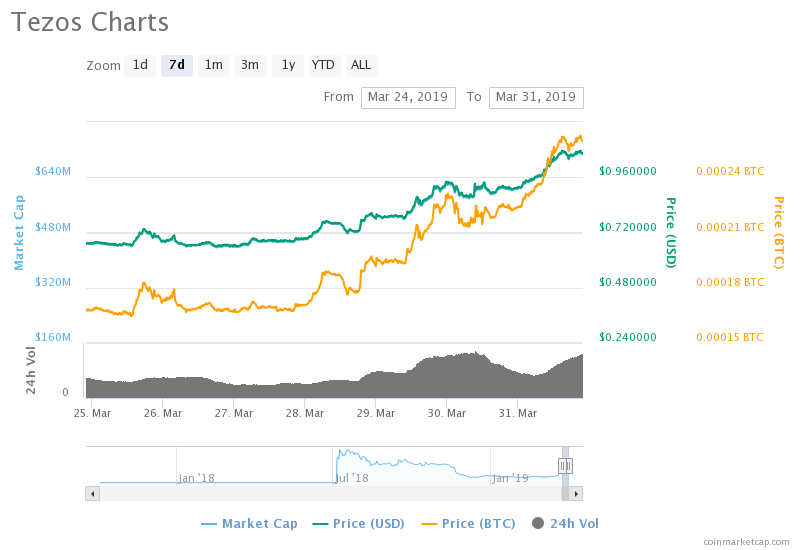This screenshot has height=550, width=800.
Task: Toggle Price (USD) series in legend
Action: pos(365,523)
